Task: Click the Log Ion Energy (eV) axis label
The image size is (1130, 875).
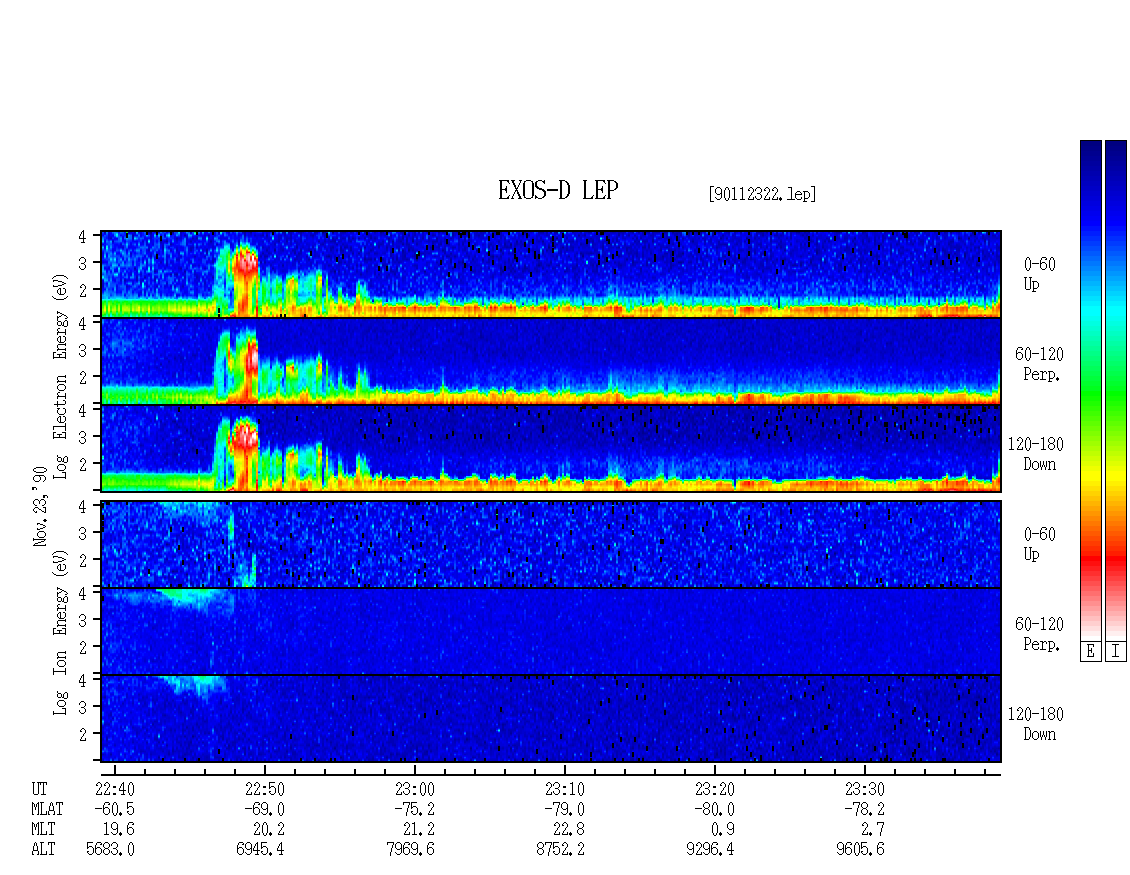Action: [x=61, y=633]
